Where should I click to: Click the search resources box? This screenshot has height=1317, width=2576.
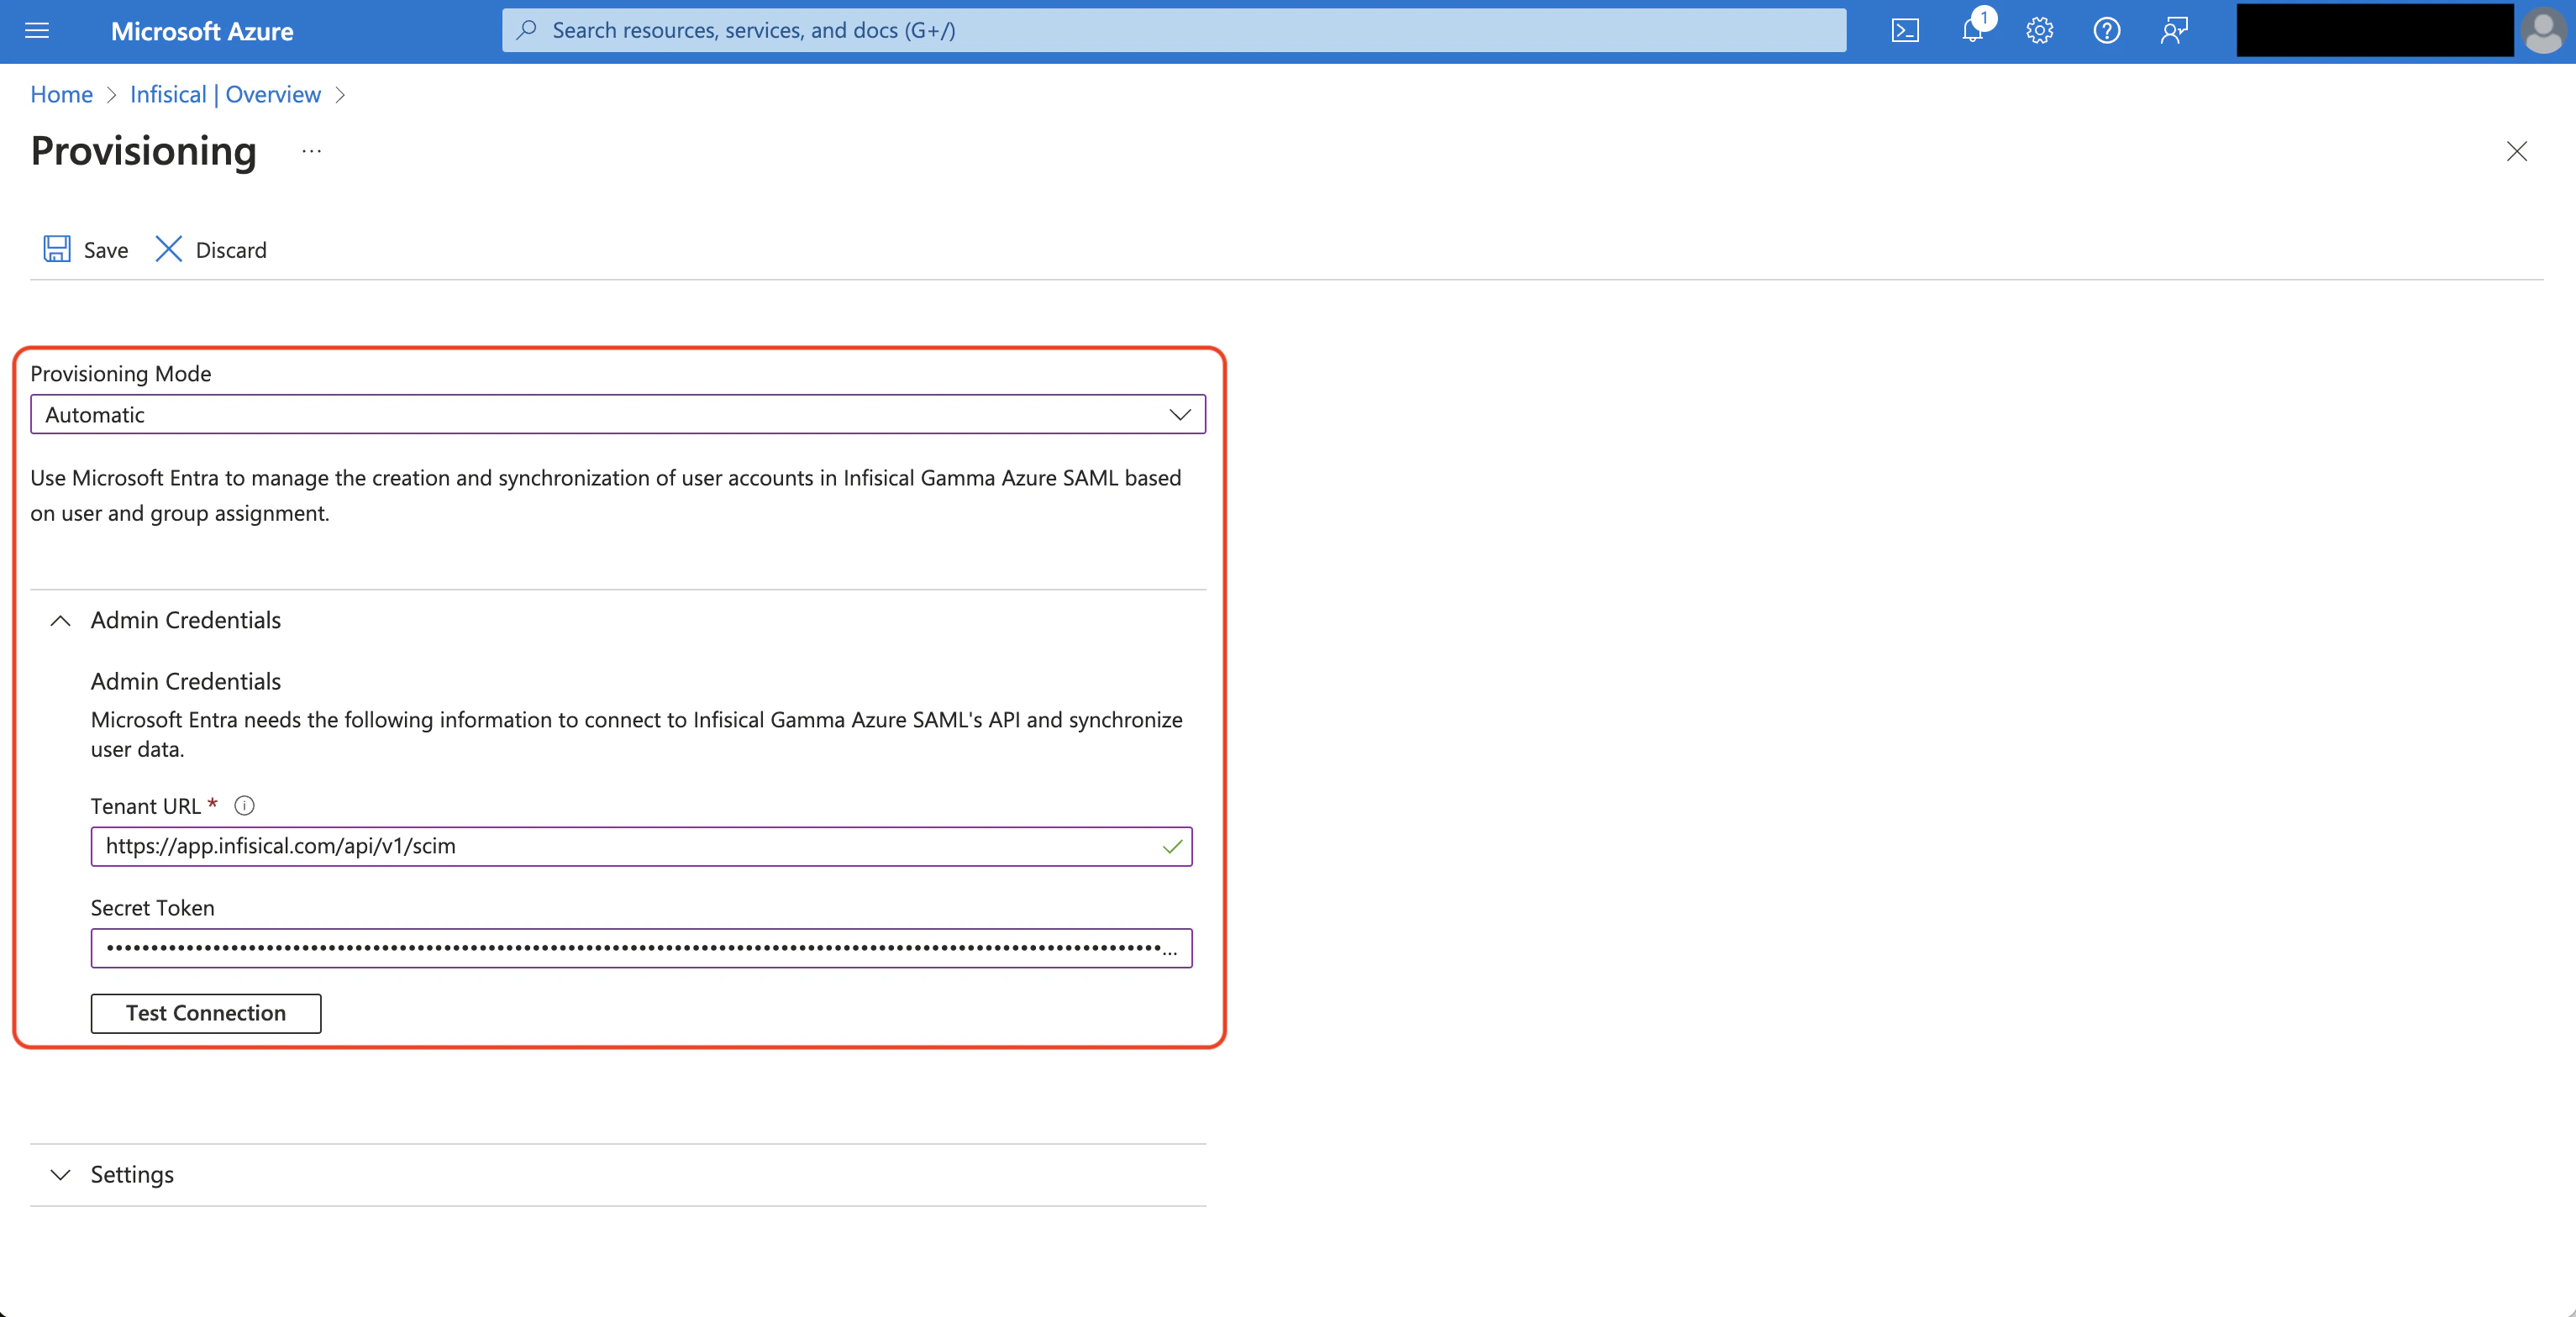[x=1174, y=30]
